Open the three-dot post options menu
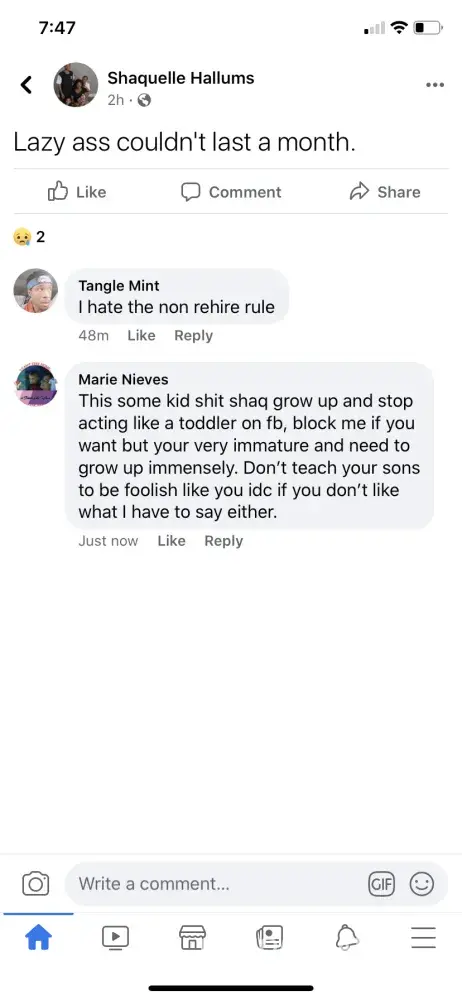Screen dimensions: 462x1000 coord(435,85)
